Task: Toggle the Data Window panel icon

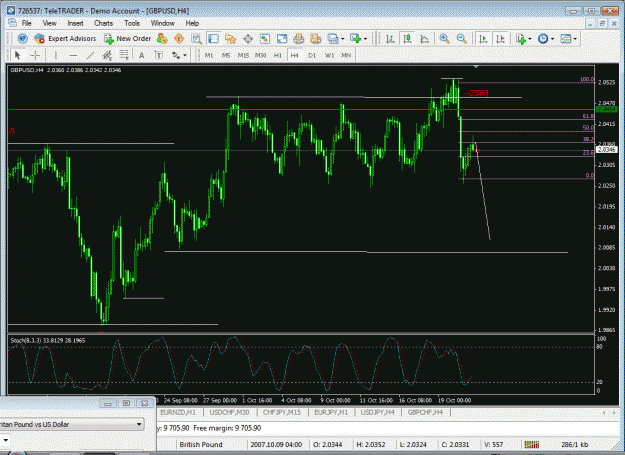Action: tap(214, 39)
